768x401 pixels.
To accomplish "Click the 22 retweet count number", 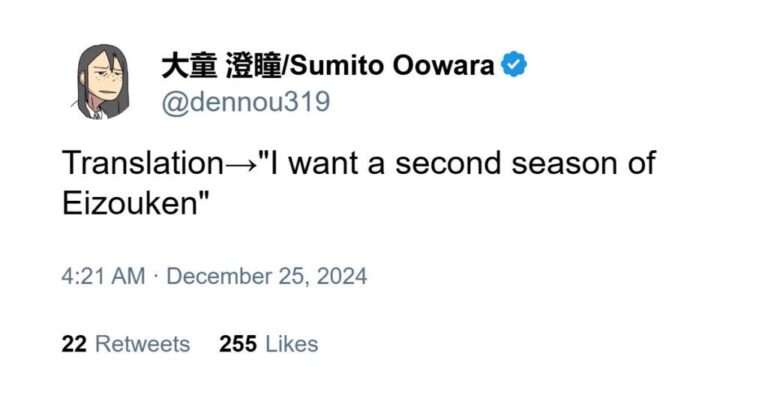I will (74, 344).
